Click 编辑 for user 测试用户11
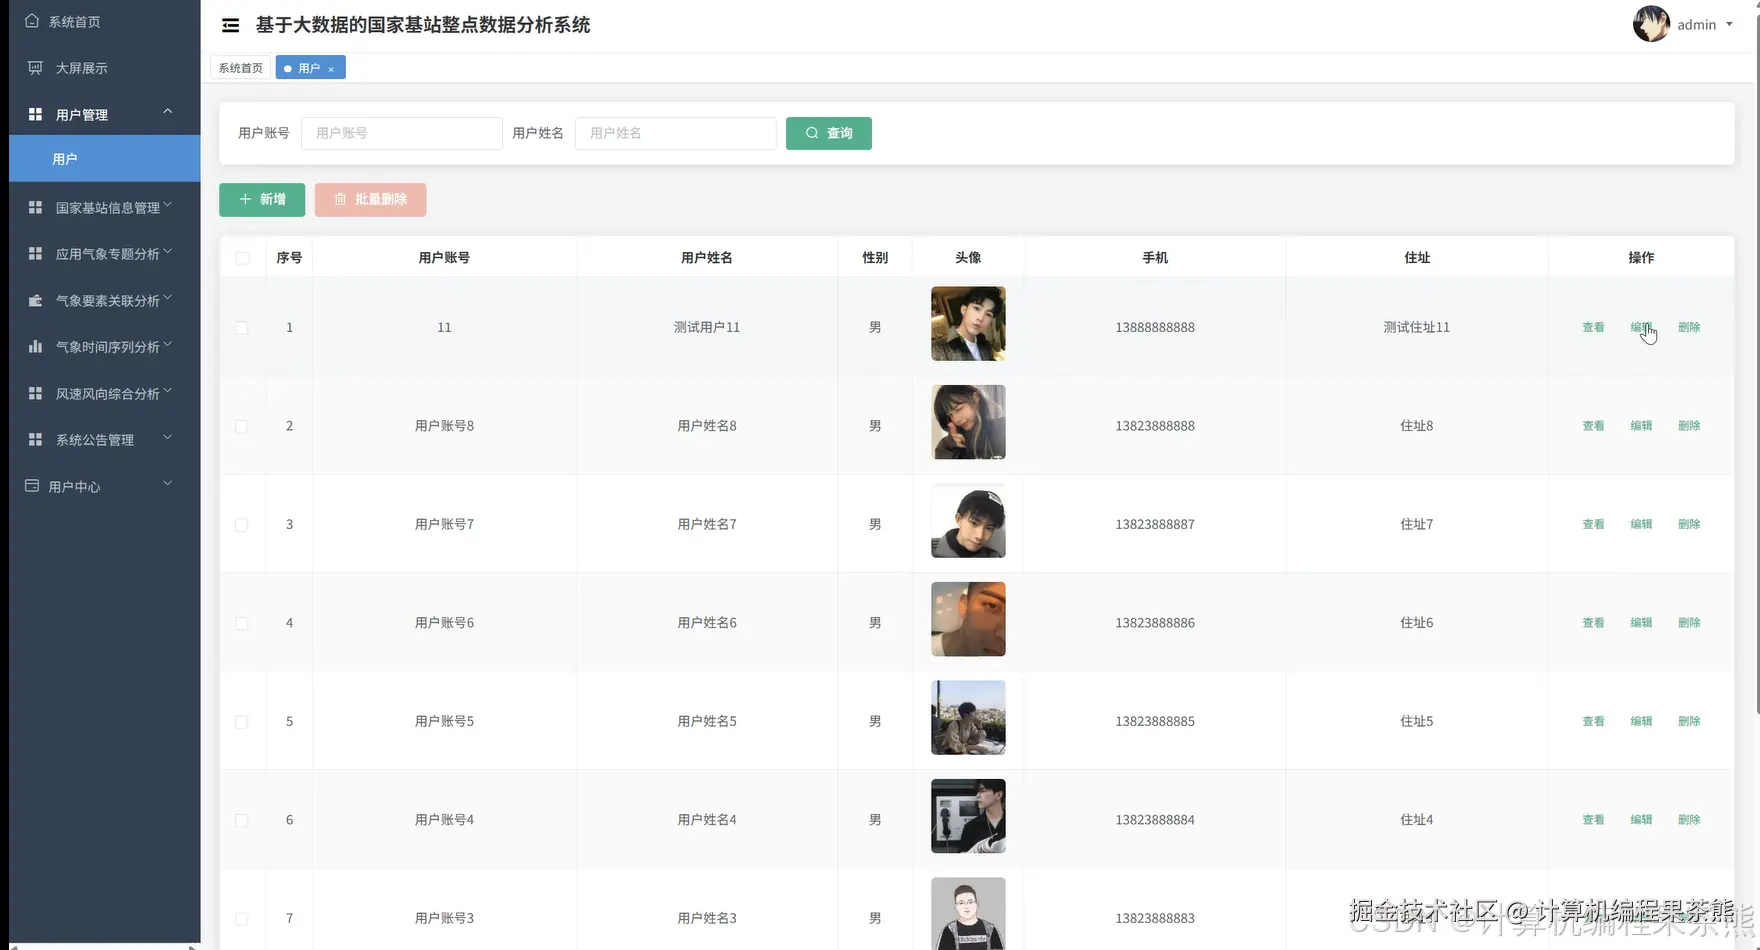Viewport: 1760px width, 950px height. (1641, 328)
